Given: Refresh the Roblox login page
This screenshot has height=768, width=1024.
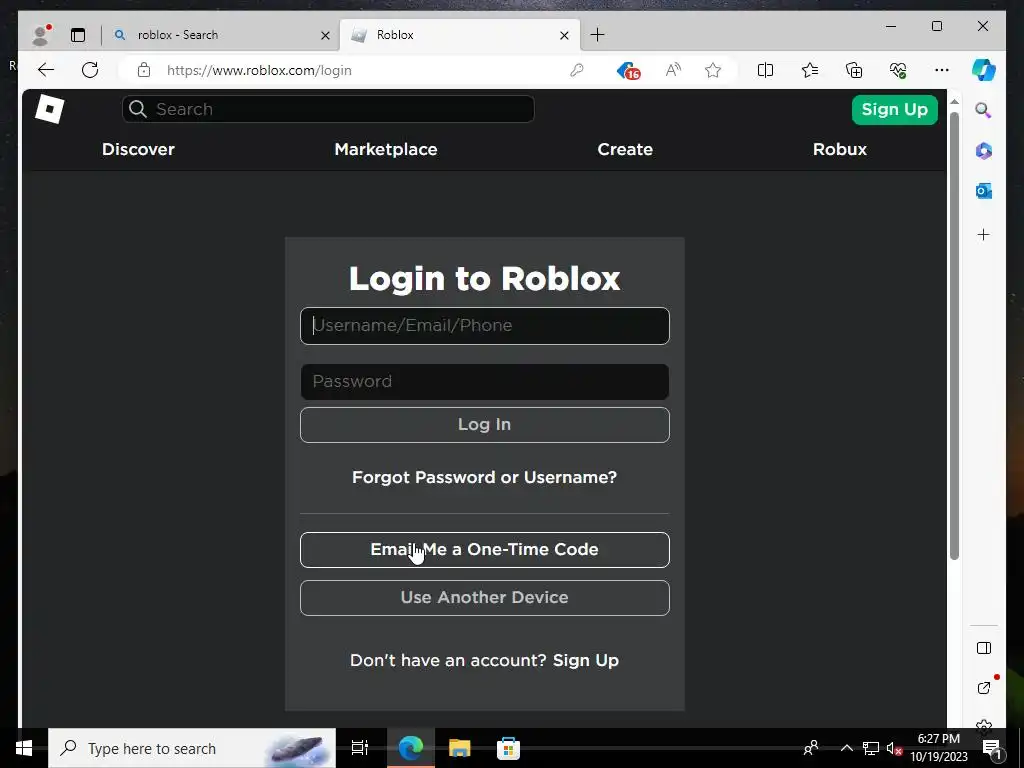Looking at the screenshot, I should (90, 70).
